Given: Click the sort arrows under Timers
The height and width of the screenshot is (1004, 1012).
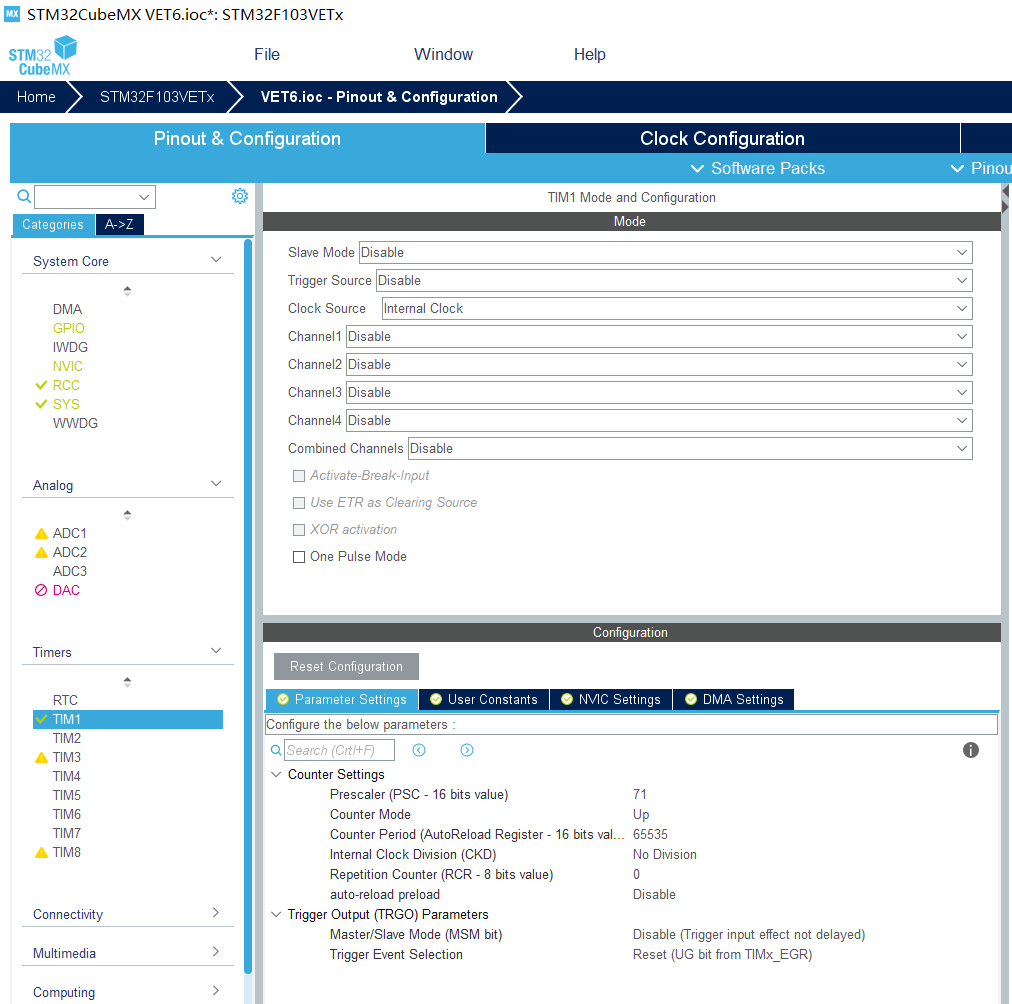Looking at the screenshot, I should 127,681.
